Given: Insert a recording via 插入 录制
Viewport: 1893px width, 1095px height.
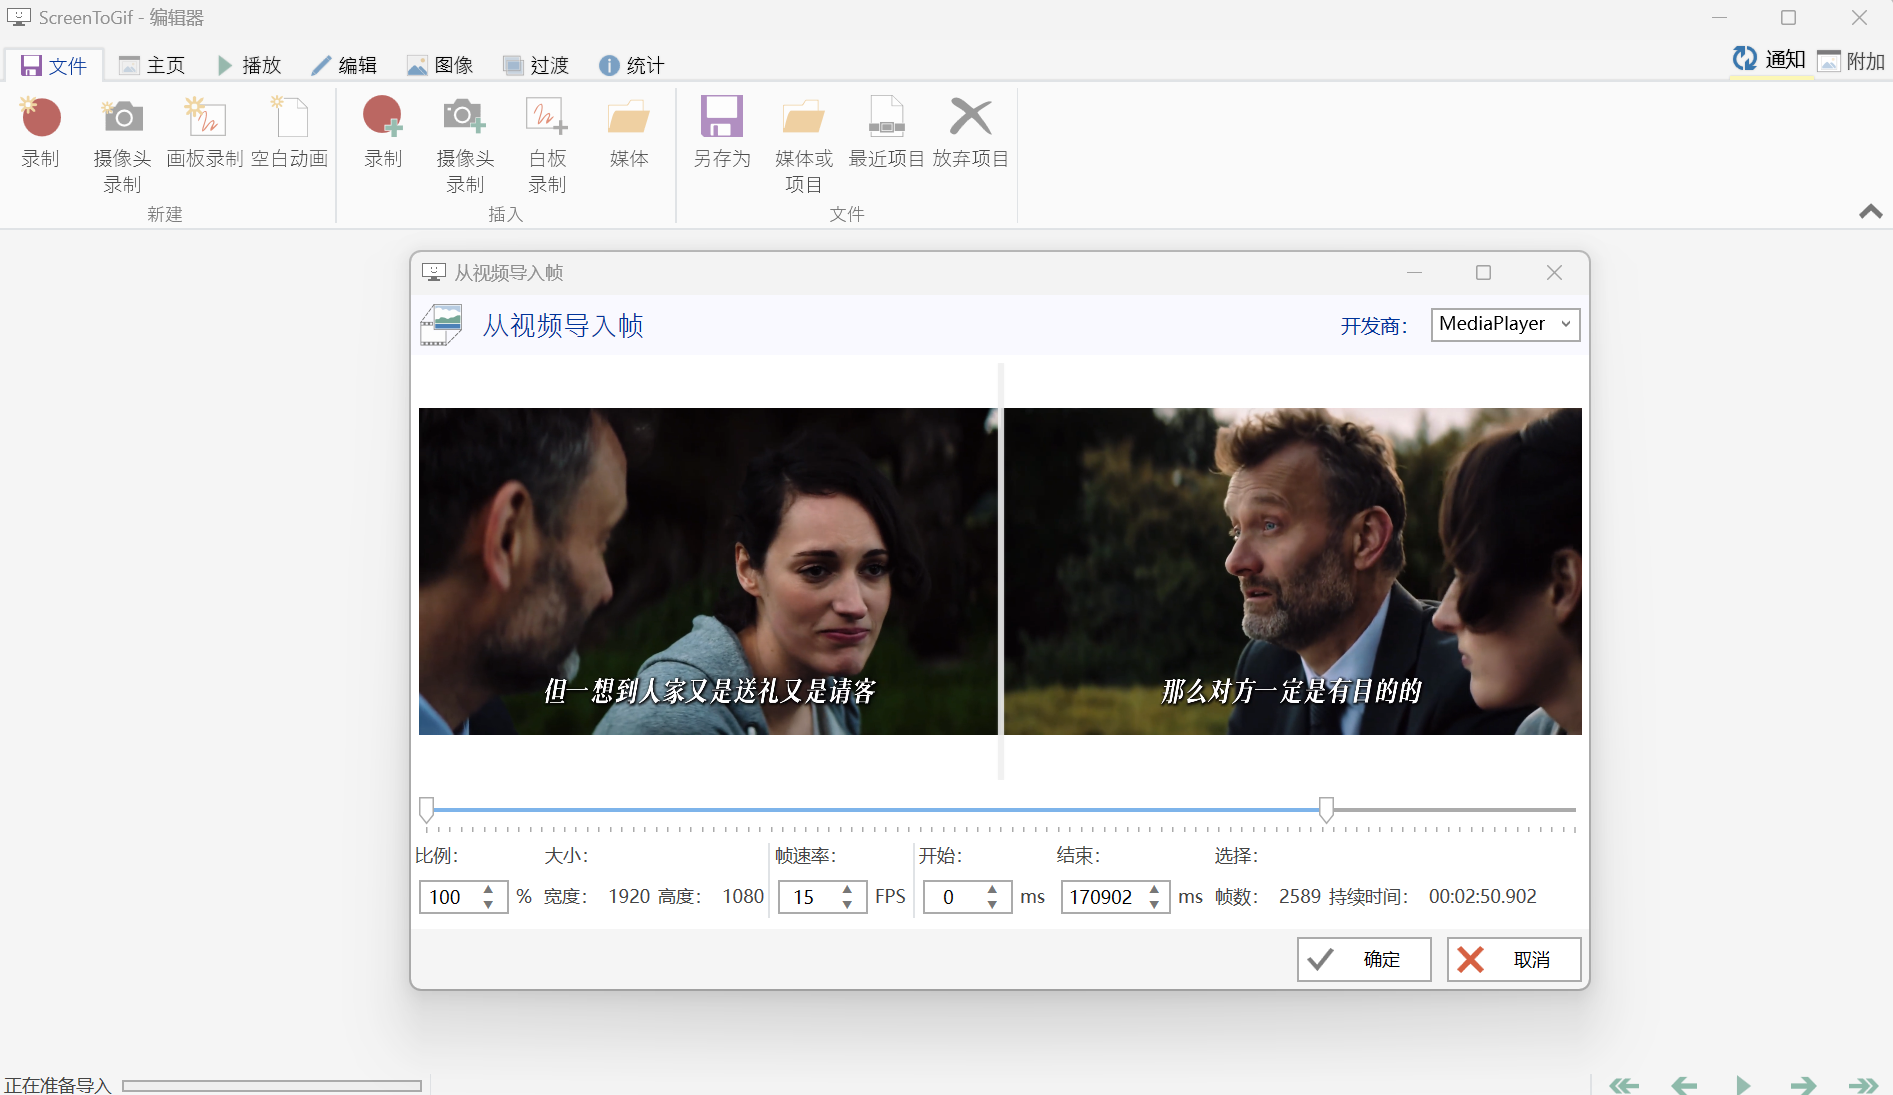Looking at the screenshot, I should pos(383,132).
